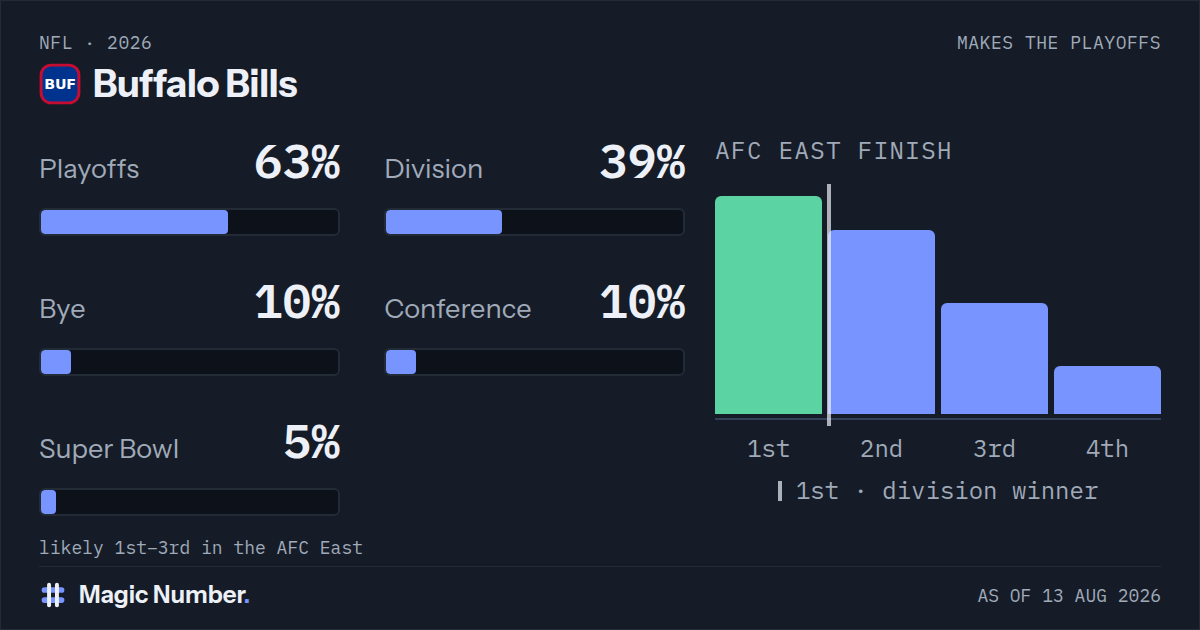Click the AS OF 13 AUG 2026 date
Screen dimensions: 1200x630
tap(1069, 596)
